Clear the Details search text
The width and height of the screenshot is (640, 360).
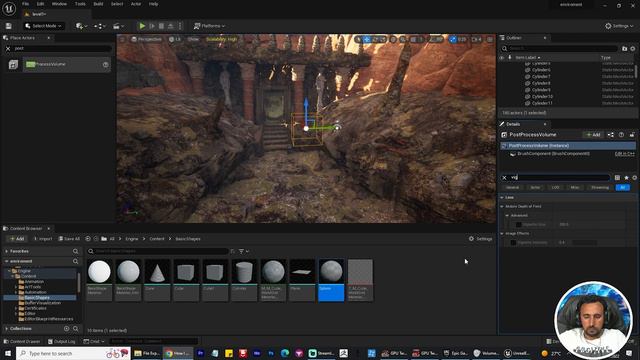(504, 178)
